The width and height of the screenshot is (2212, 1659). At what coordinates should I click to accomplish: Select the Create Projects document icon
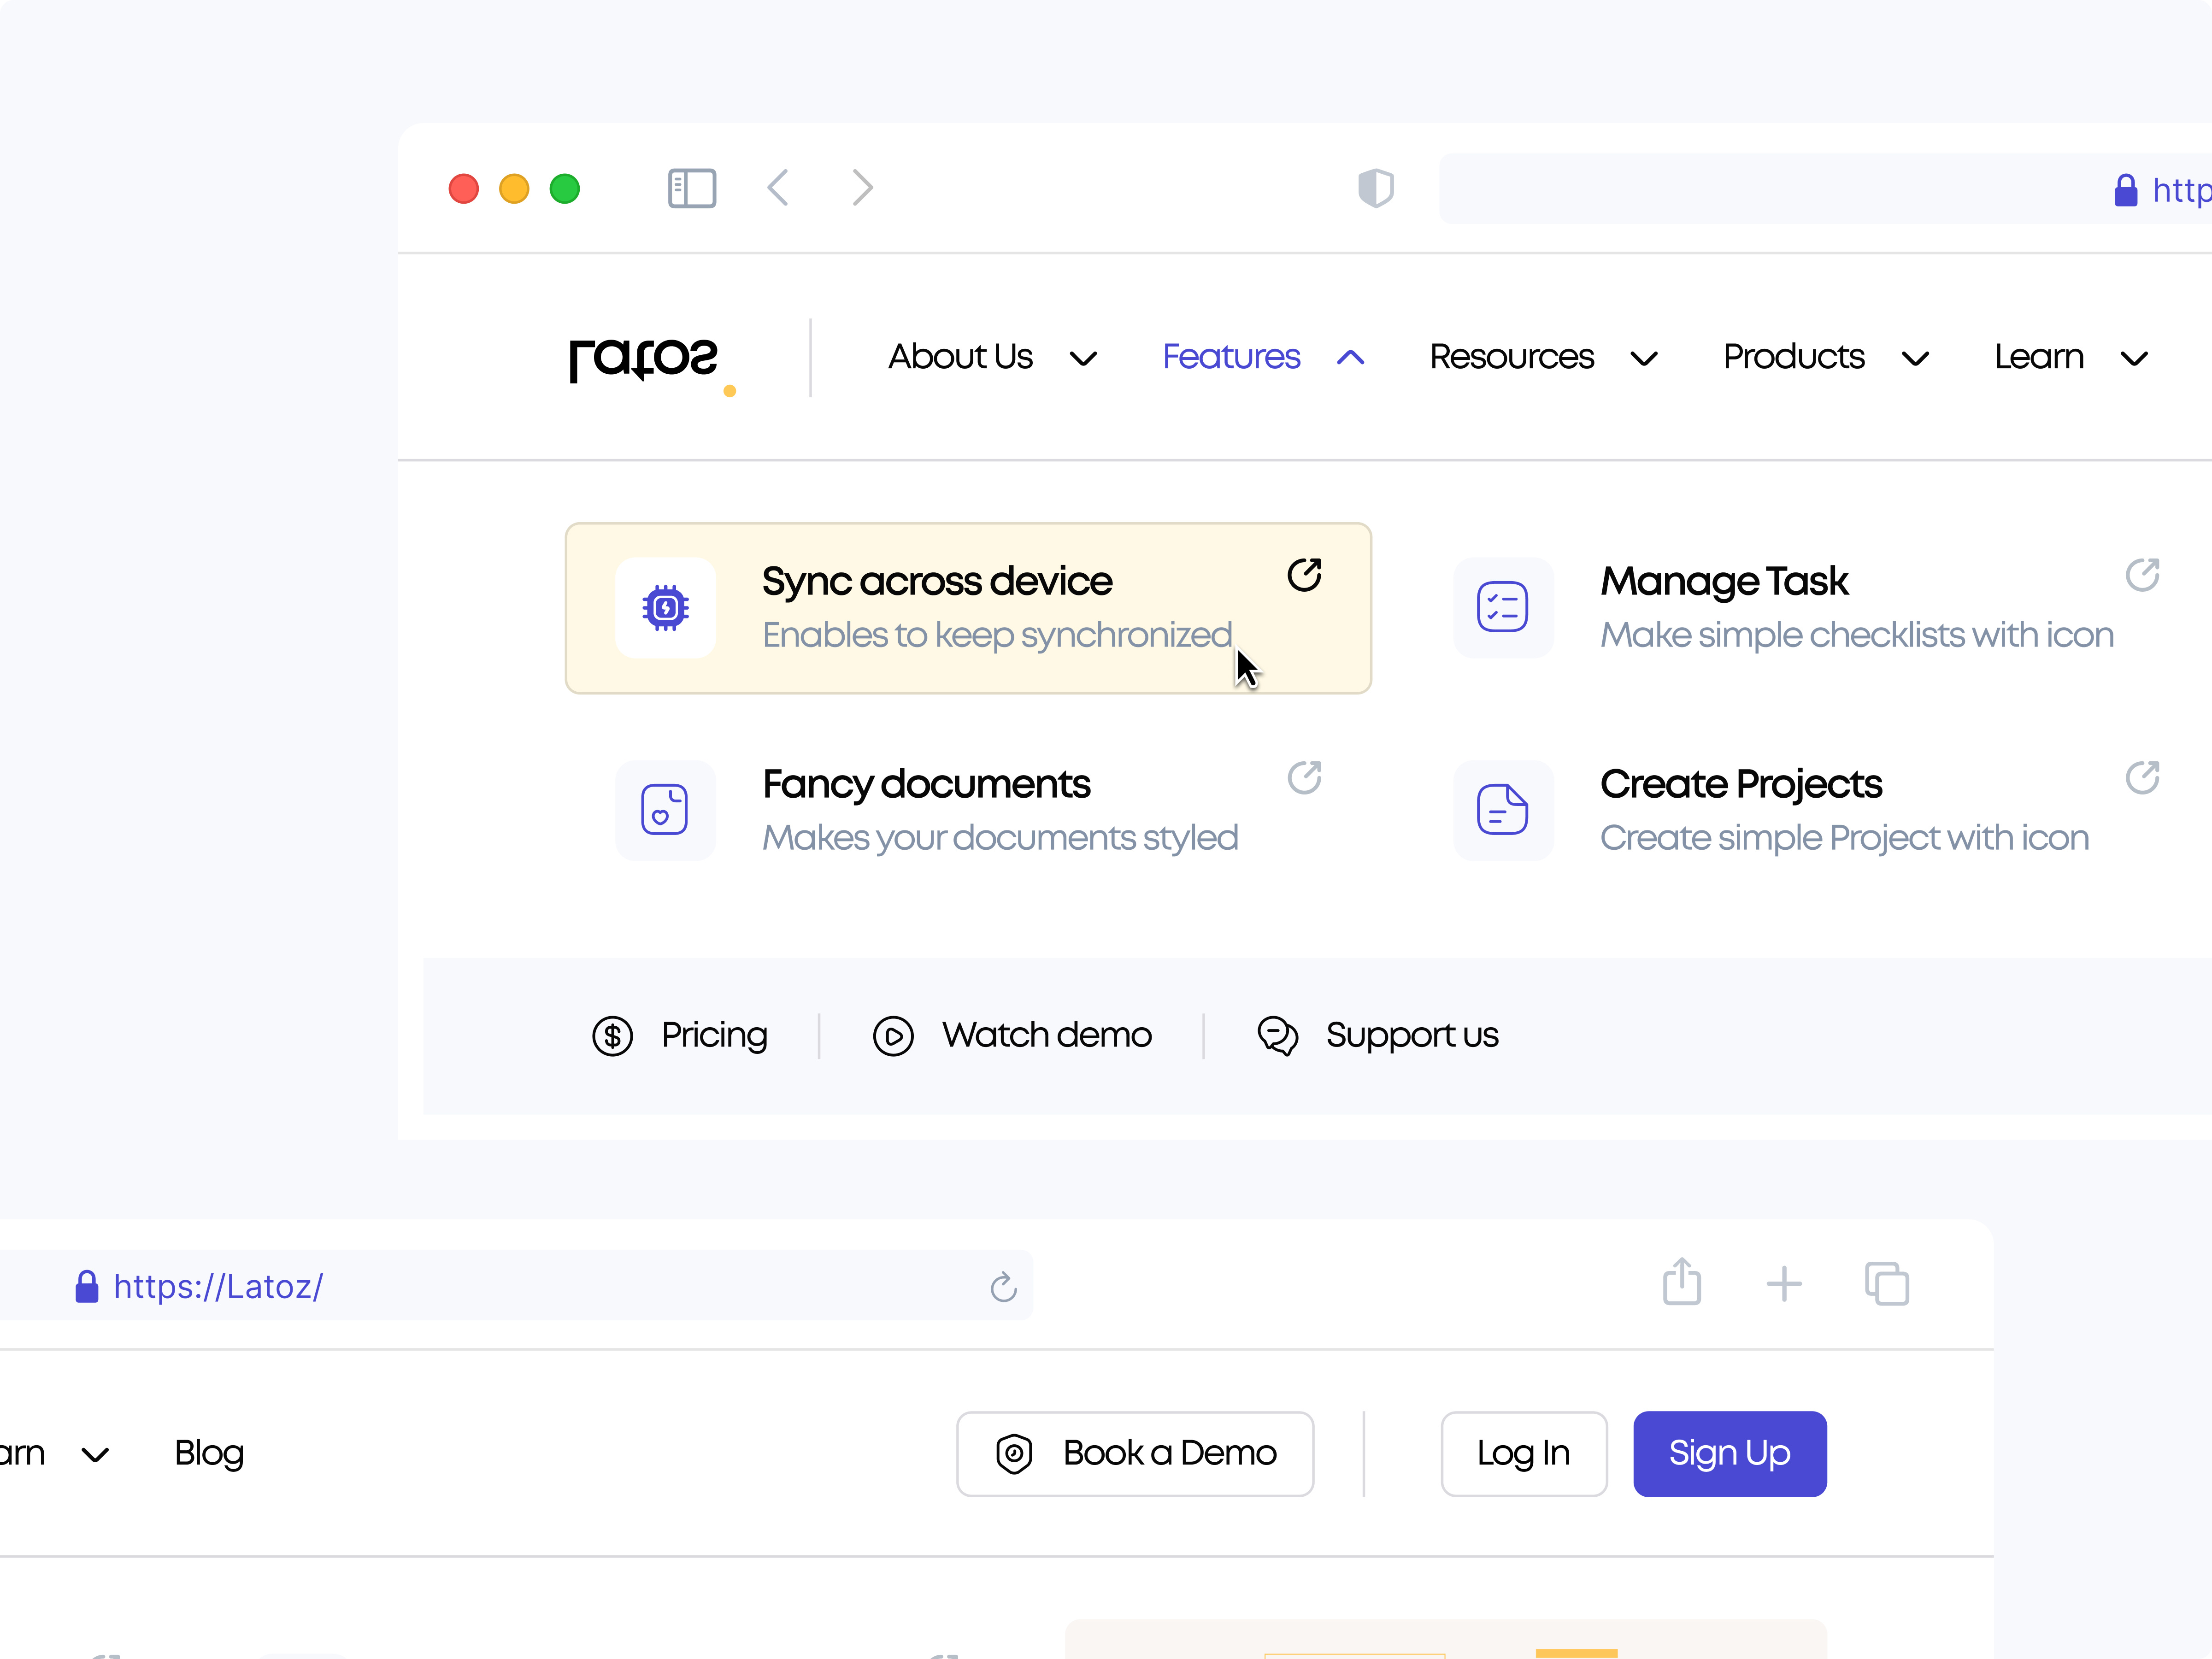1503,810
